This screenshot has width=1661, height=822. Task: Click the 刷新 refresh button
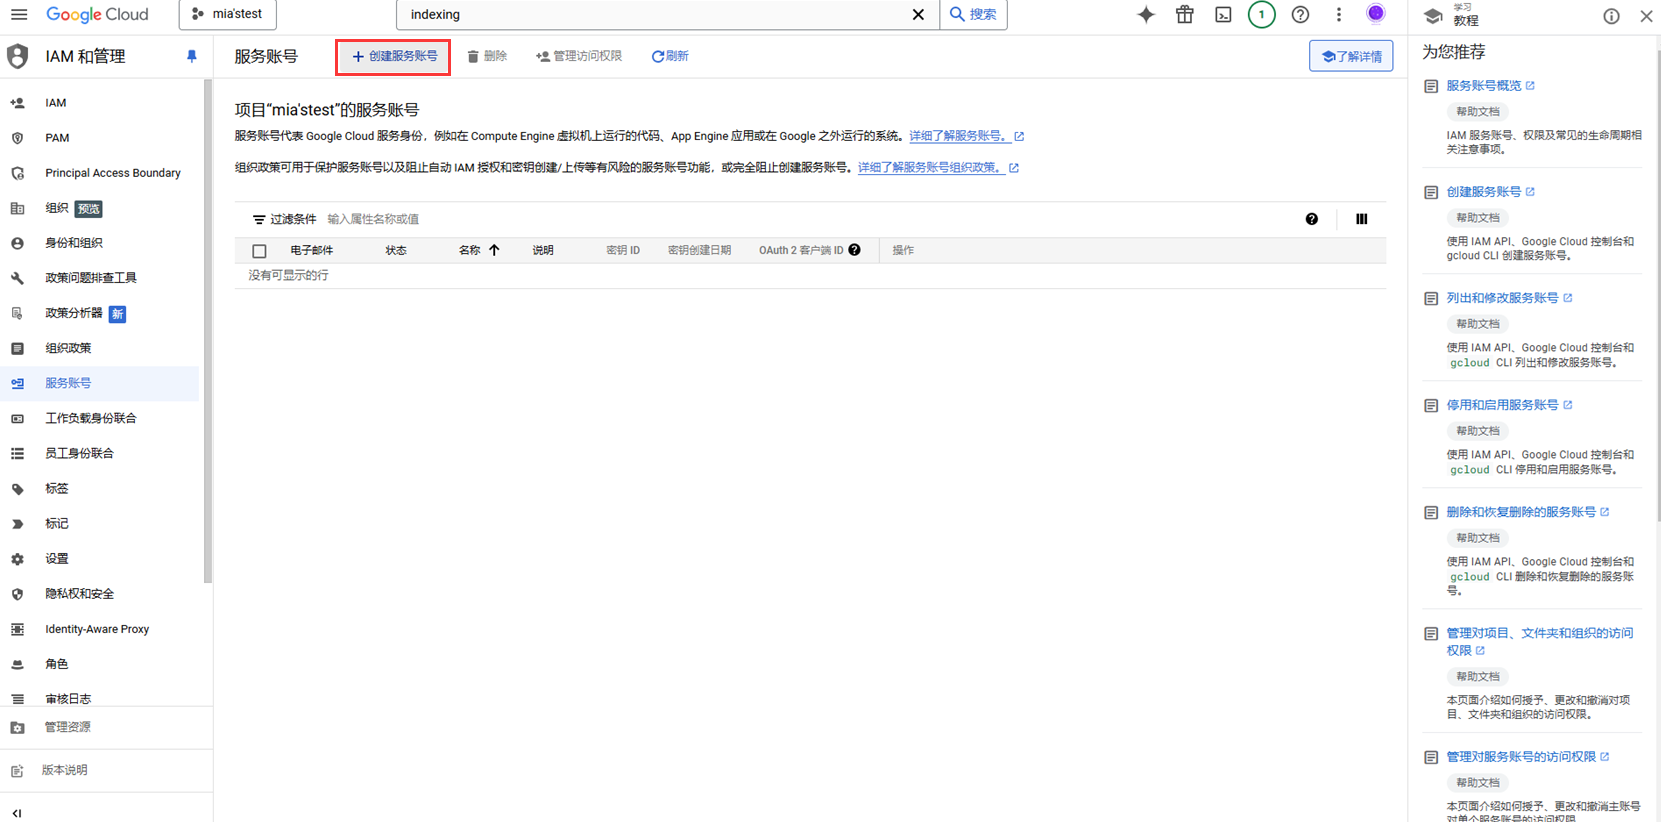click(670, 57)
